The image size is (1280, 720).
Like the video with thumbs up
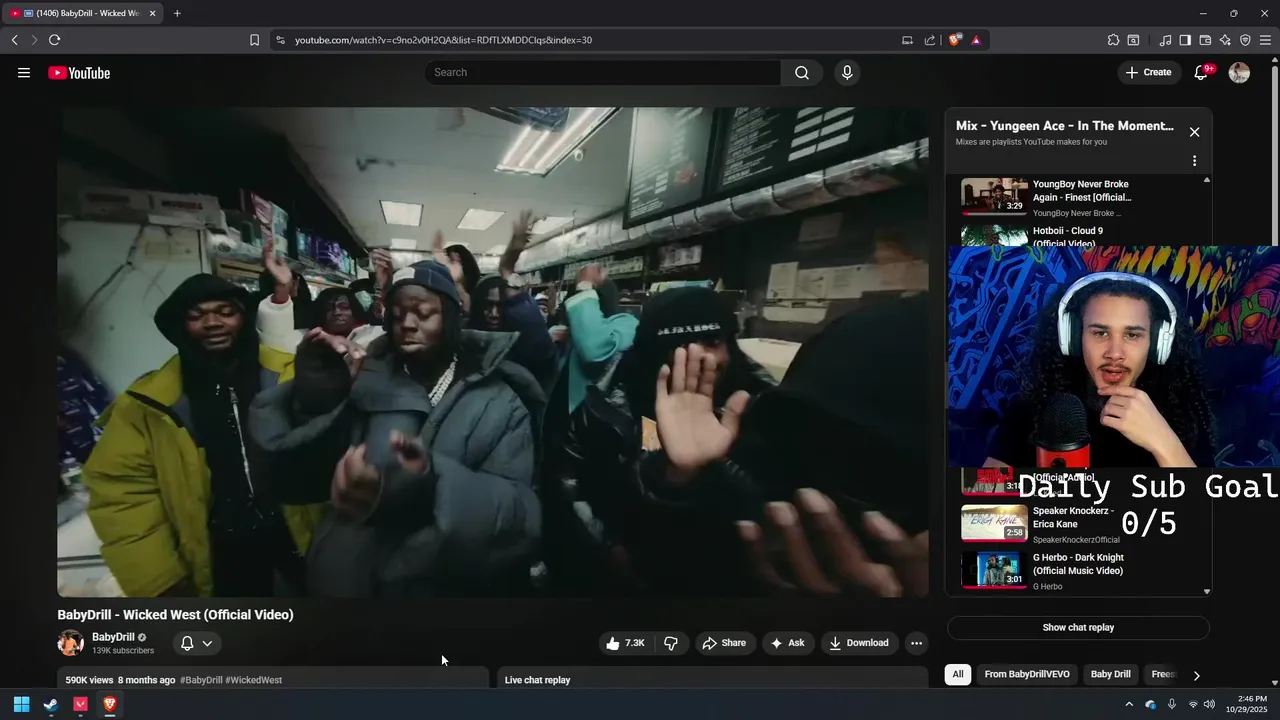(625, 643)
